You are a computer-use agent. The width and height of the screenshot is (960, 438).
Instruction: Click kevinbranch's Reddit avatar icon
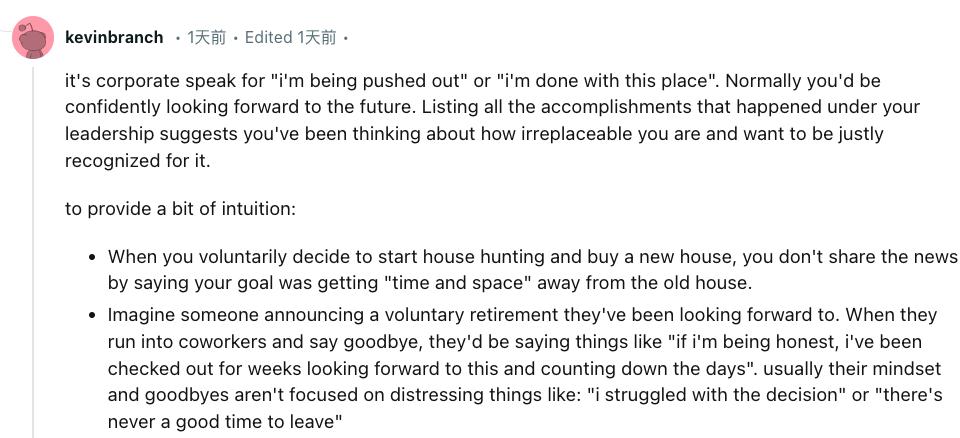pos(32,38)
